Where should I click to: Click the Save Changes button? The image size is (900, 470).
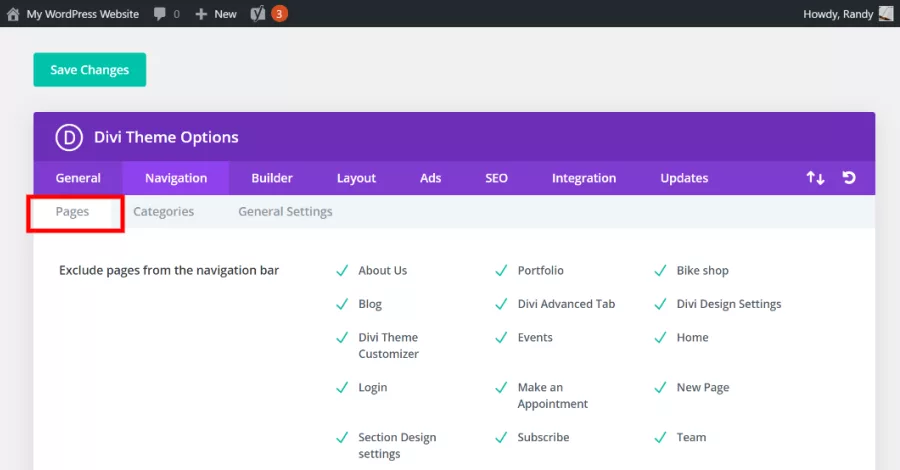tap(90, 70)
